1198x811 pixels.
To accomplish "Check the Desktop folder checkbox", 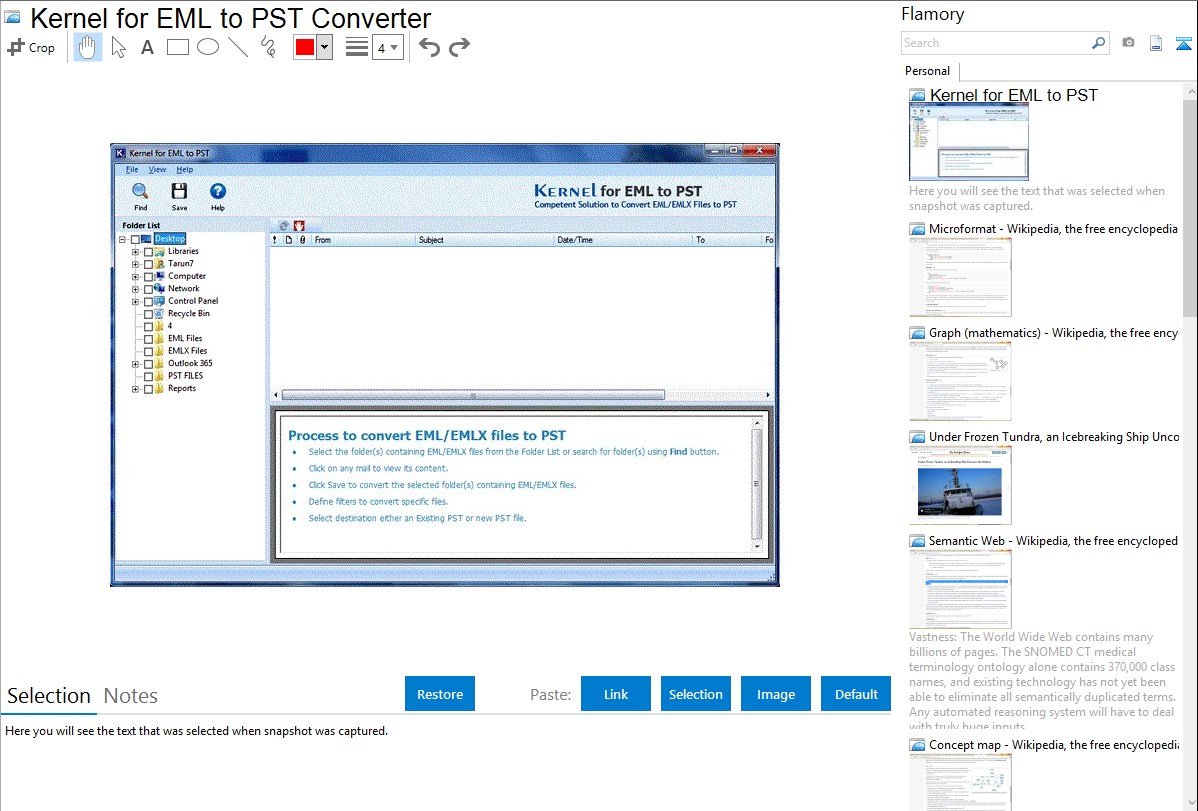I will (135, 239).
